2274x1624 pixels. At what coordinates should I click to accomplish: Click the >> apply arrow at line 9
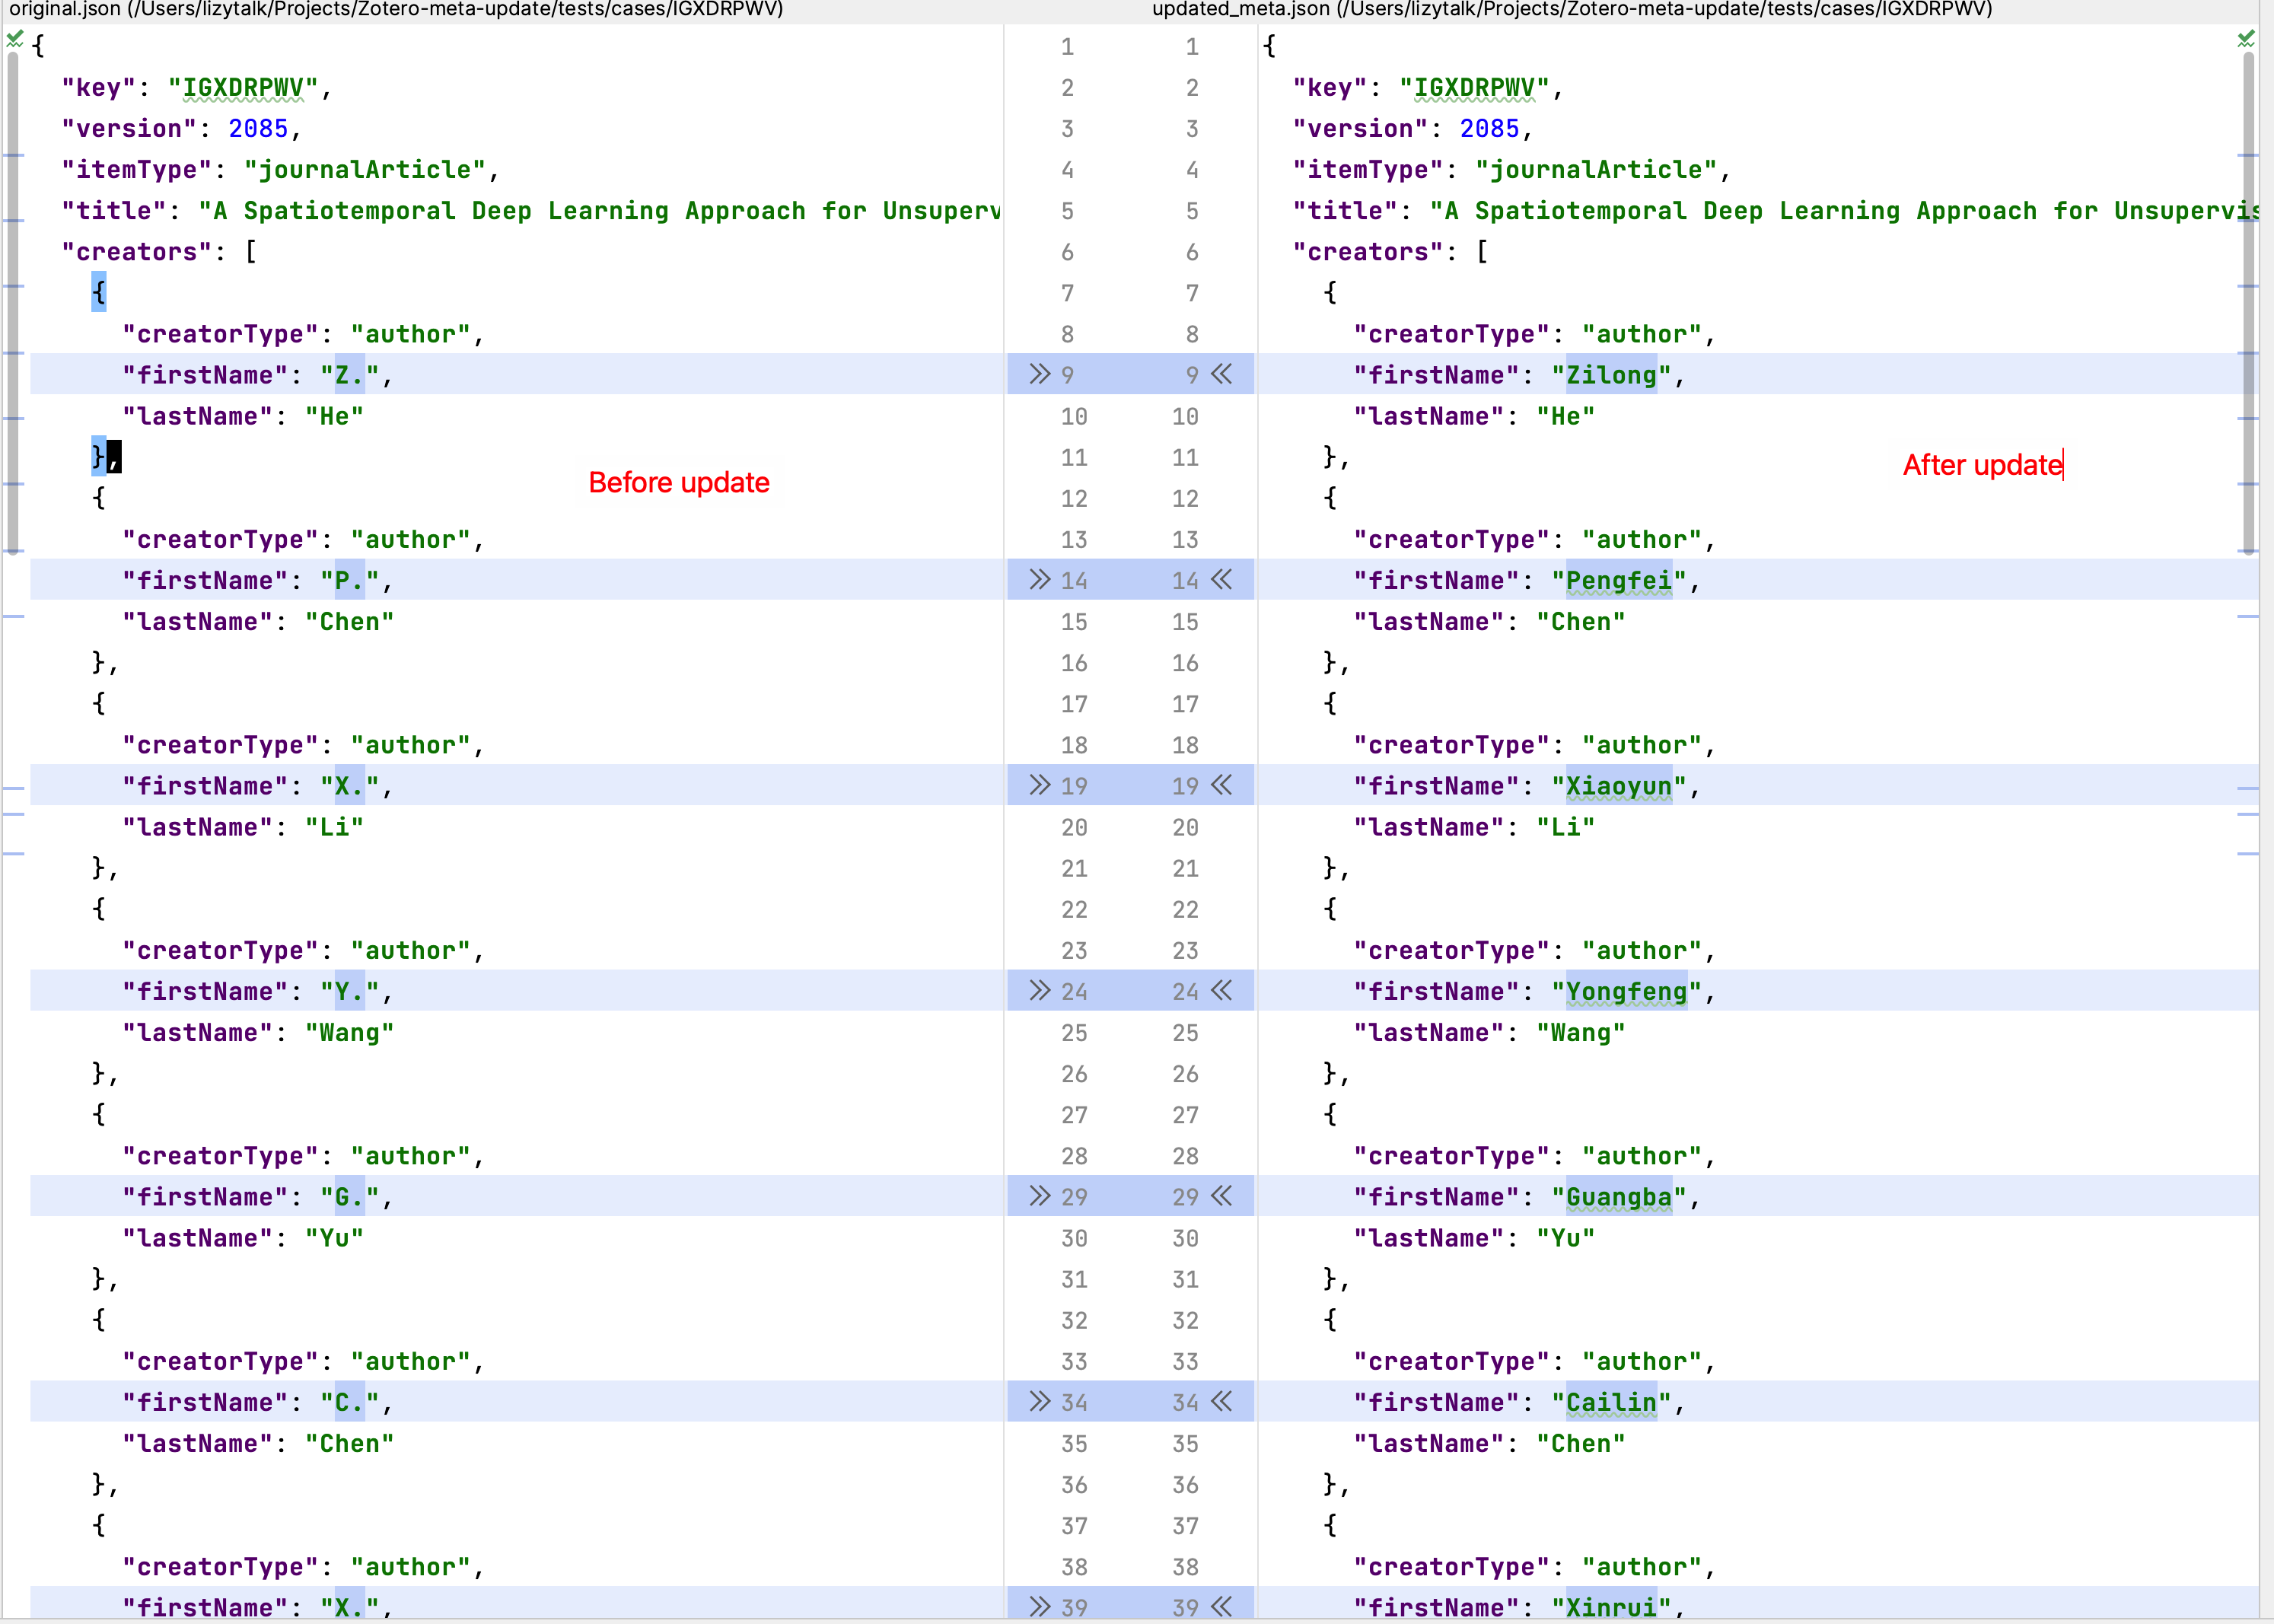[1040, 374]
